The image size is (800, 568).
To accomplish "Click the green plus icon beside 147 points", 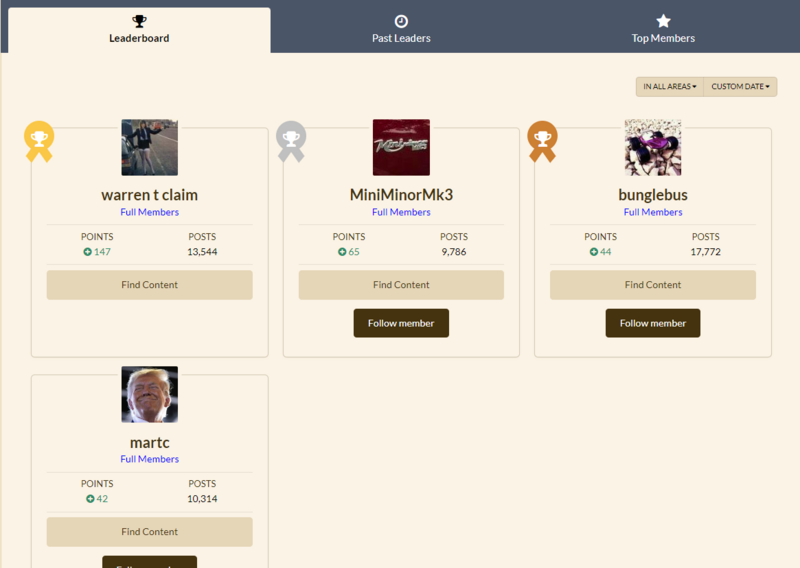I will point(88,252).
